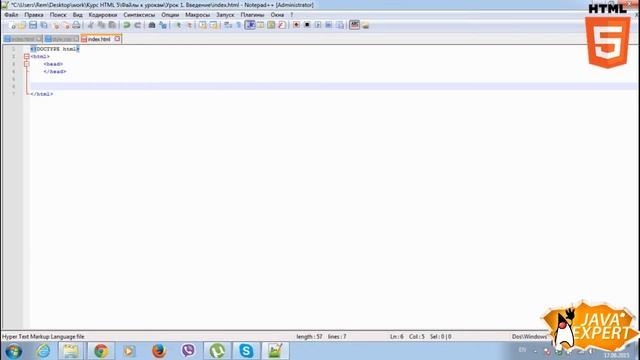Click the New file toolbar icon
The height and width of the screenshot is (360, 640).
click(x=11, y=25)
